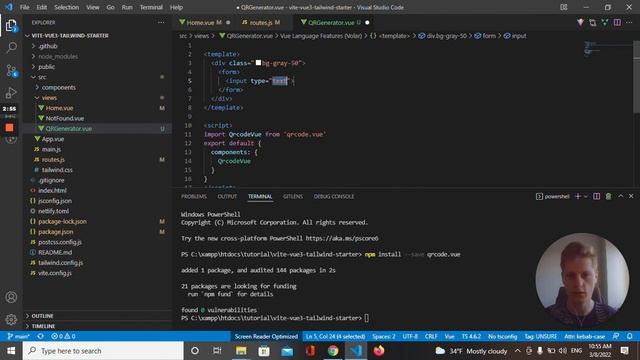Screen dimensions: 640x360
Task: Open NotFound.vue in the explorer
Action: pyautogui.click(x=64, y=118)
